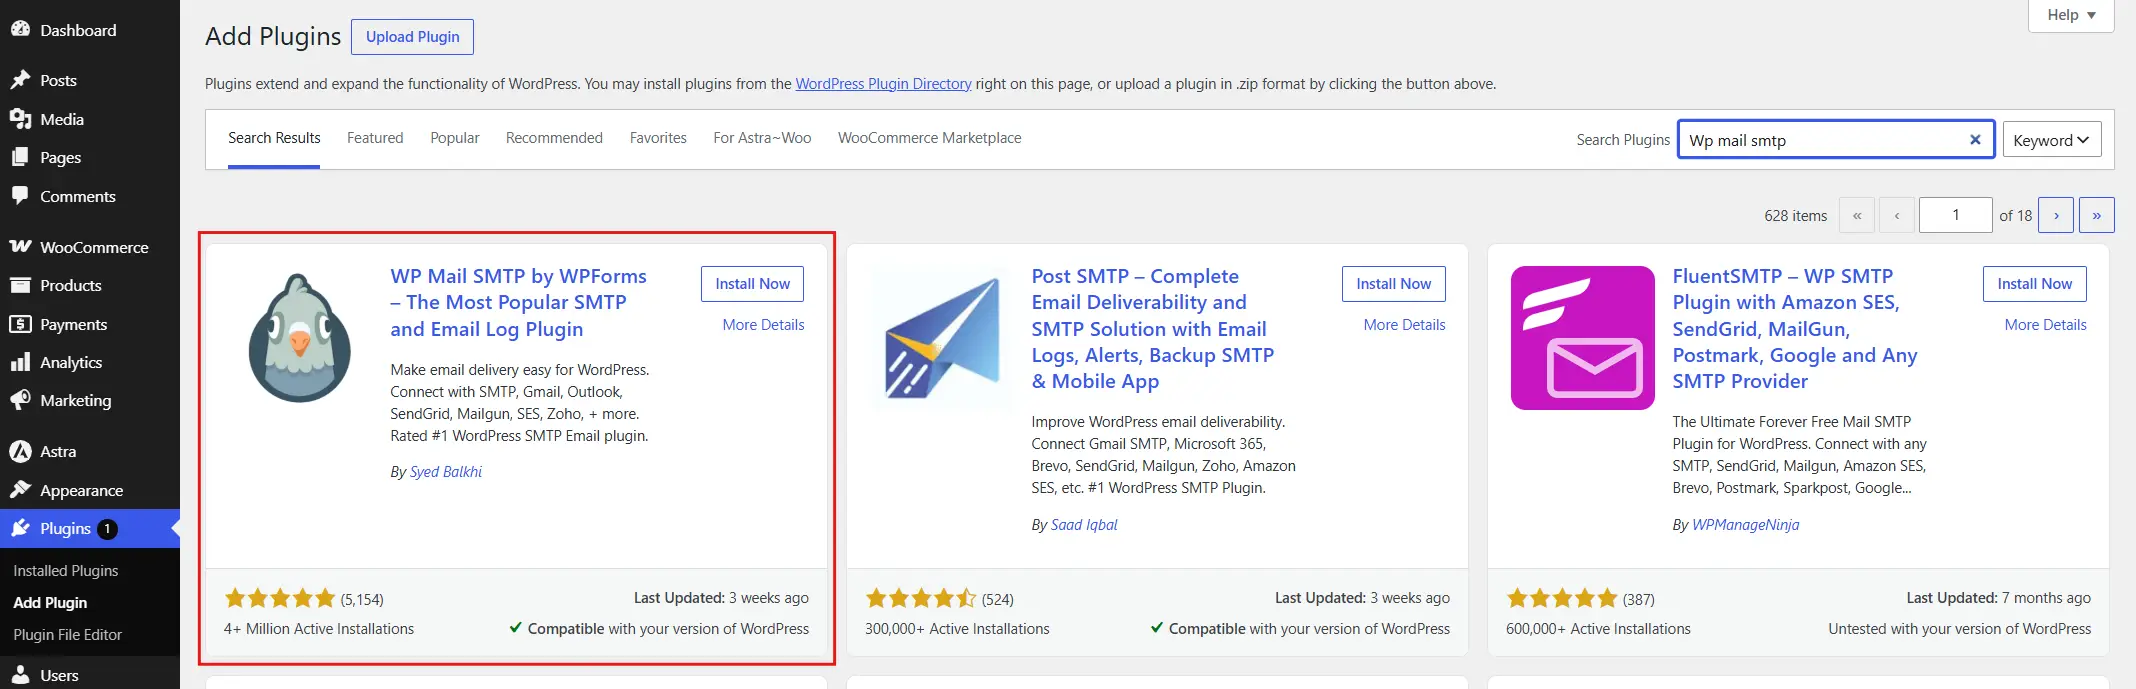Click the Posts pushpin icon
2136x689 pixels.
[20, 80]
